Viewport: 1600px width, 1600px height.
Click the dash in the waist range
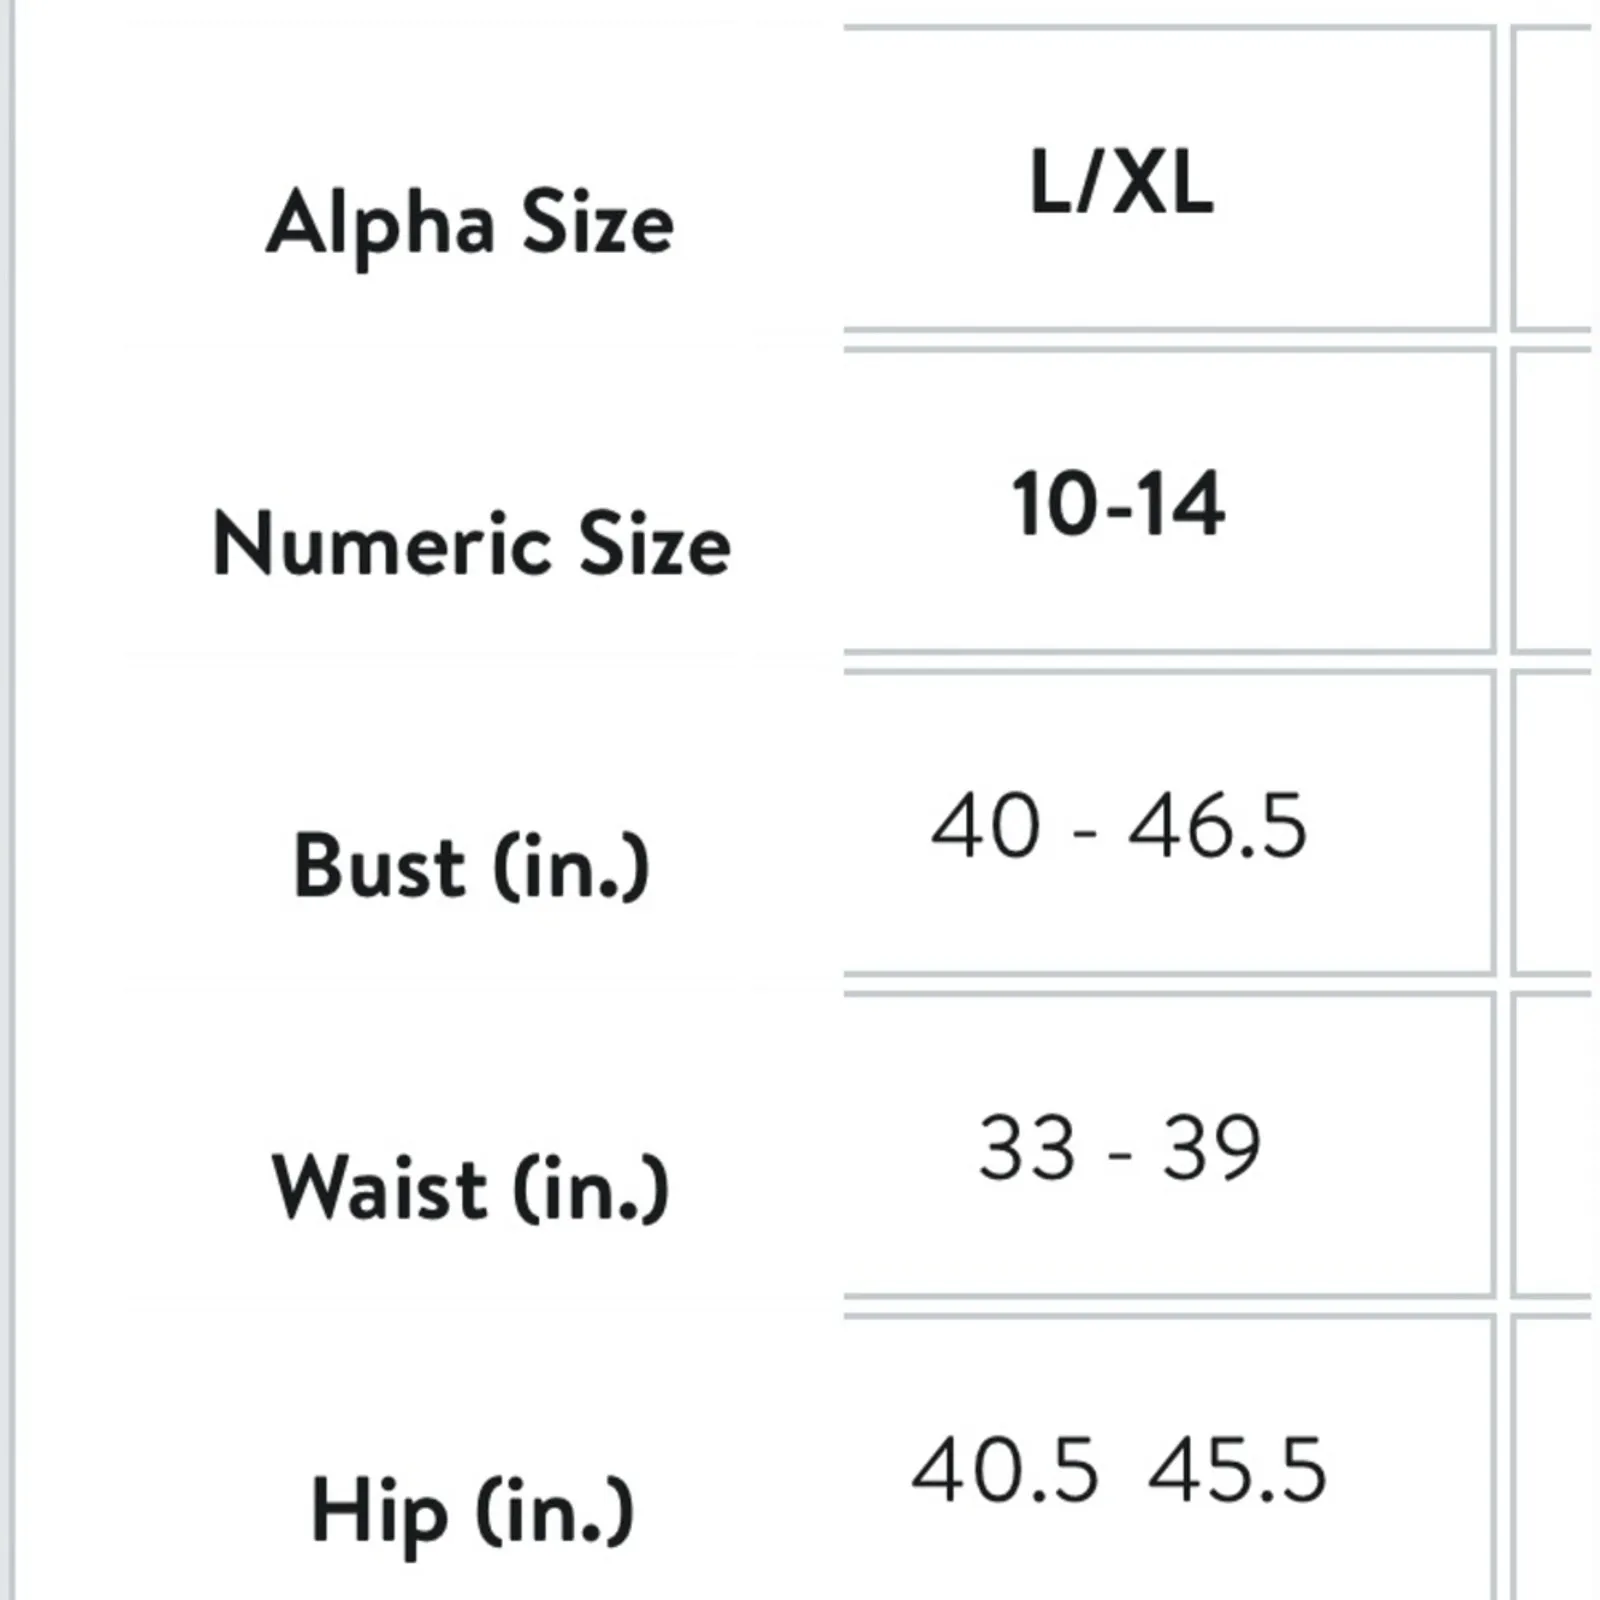tap(1120, 1152)
